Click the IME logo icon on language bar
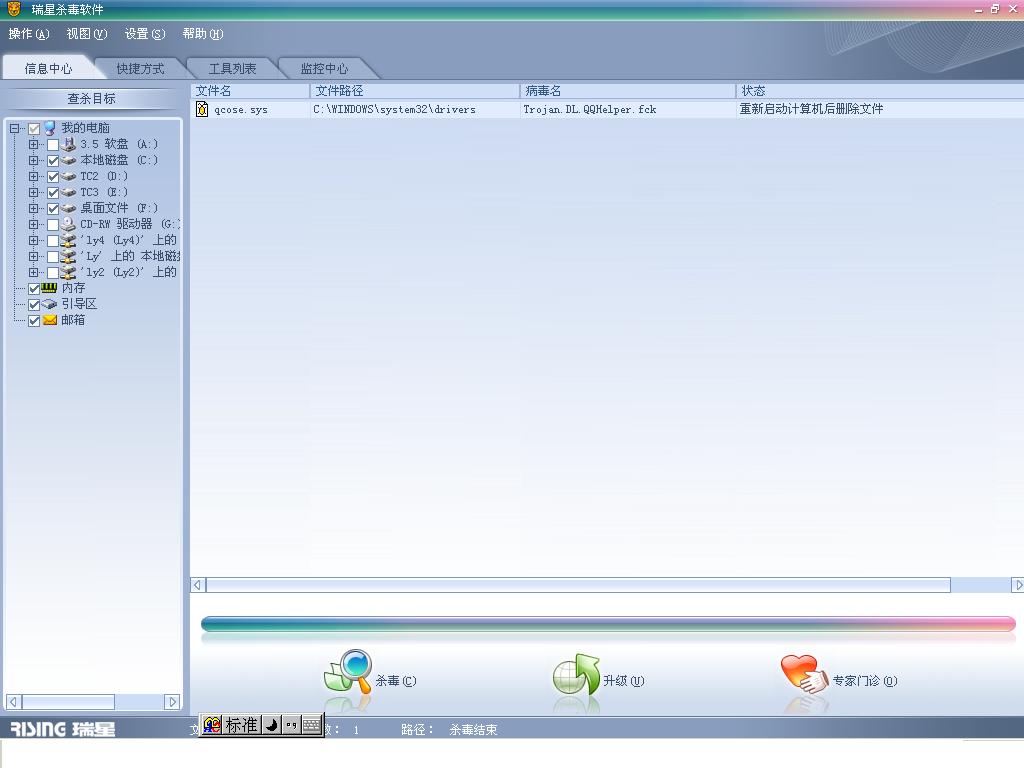 click(x=212, y=724)
